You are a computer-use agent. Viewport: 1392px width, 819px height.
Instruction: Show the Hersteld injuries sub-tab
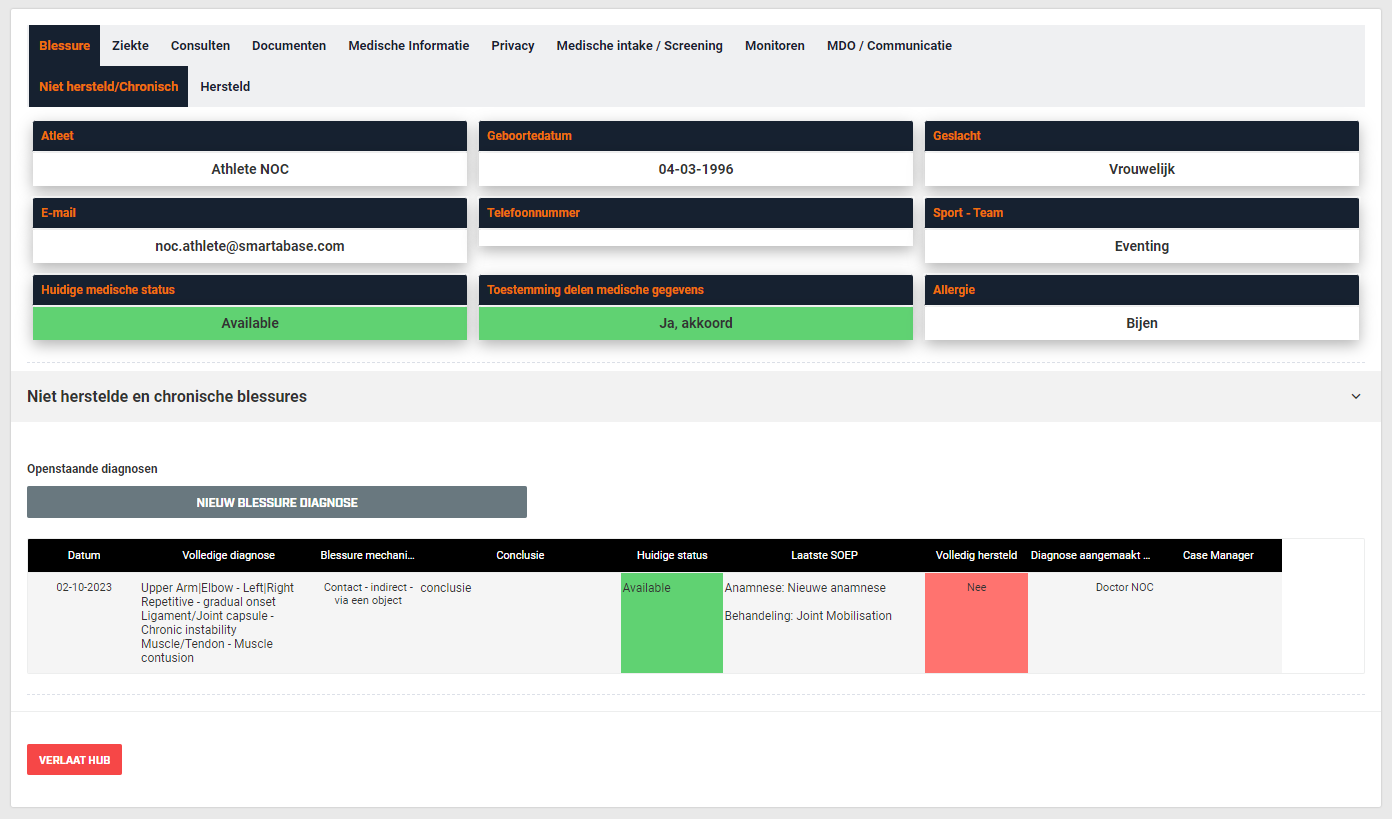[225, 87]
